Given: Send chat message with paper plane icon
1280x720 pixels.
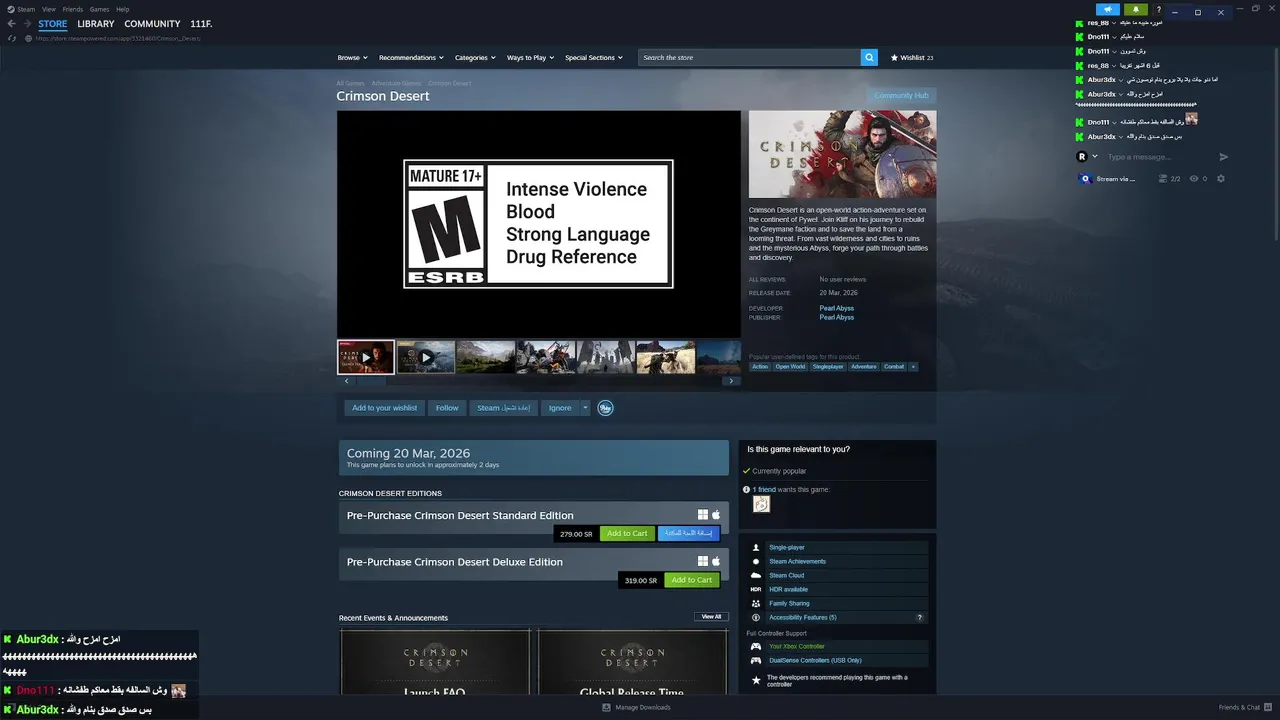Looking at the screenshot, I should pyautogui.click(x=1223, y=157).
